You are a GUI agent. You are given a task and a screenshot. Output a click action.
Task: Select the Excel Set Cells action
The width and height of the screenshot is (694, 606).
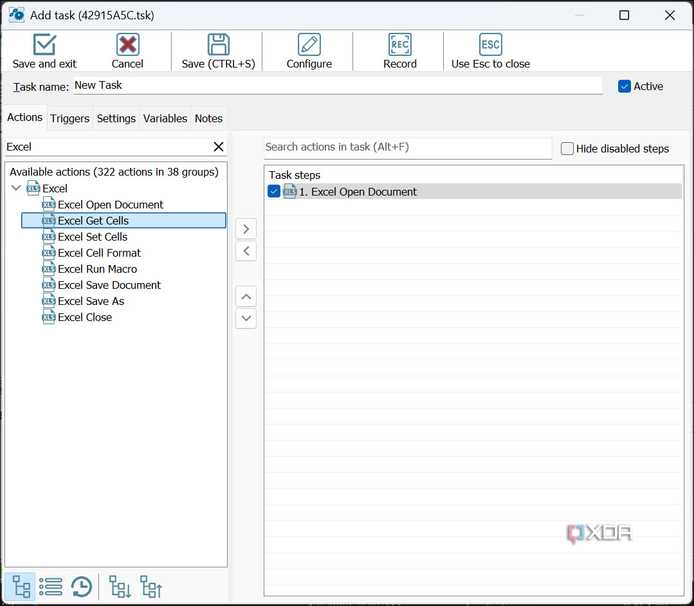[x=93, y=237]
